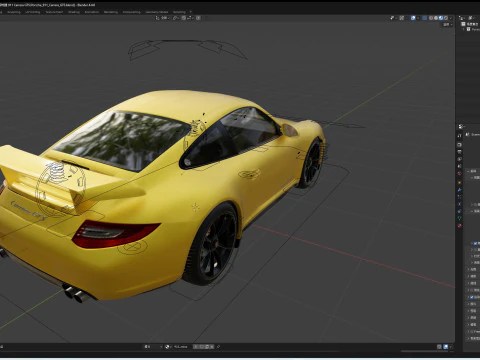The width and height of the screenshot is (480, 360).
Task: Toggle snapping magnet in viewport header
Action: [184, 18]
